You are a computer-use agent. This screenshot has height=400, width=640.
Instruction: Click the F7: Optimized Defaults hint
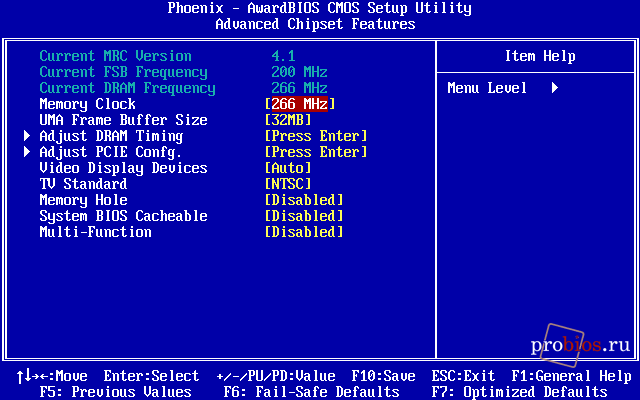pos(519,392)
